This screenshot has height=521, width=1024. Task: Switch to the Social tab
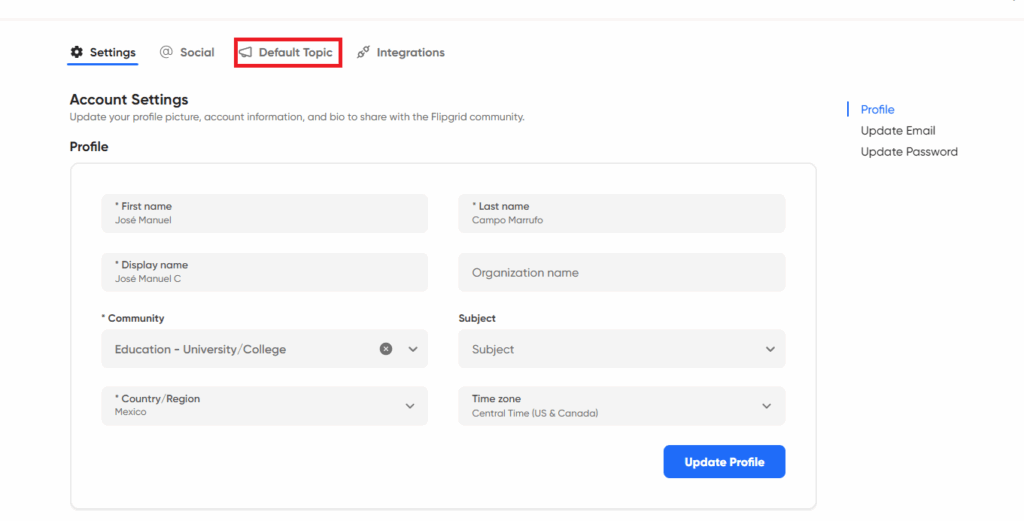click(x=197, y=52)
